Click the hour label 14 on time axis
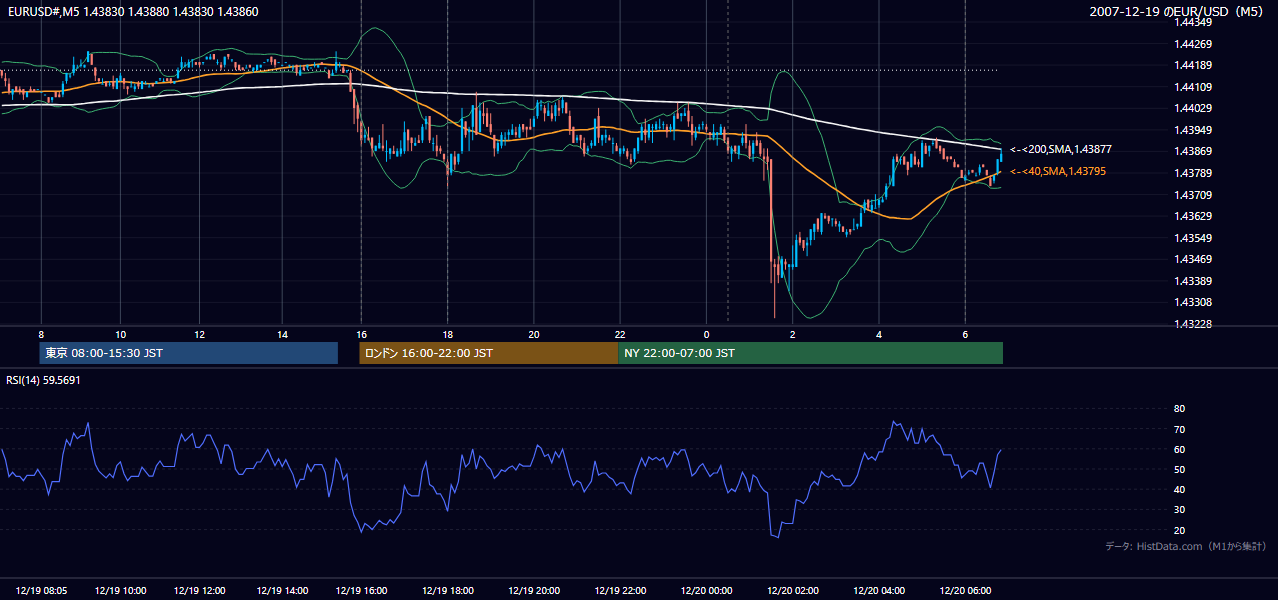The height and width of the screenshot is (600, 1278). [x=283, y=334]
